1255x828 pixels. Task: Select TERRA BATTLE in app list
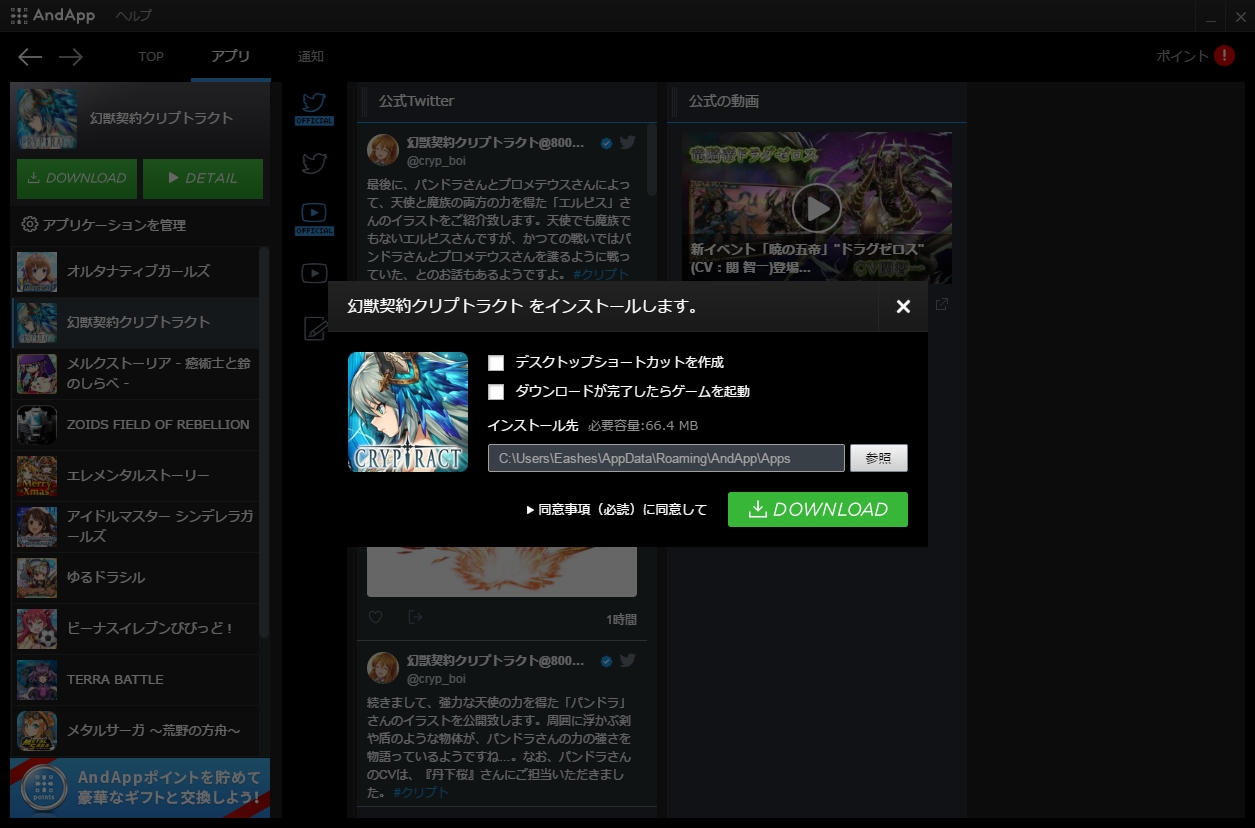point(135,679)
